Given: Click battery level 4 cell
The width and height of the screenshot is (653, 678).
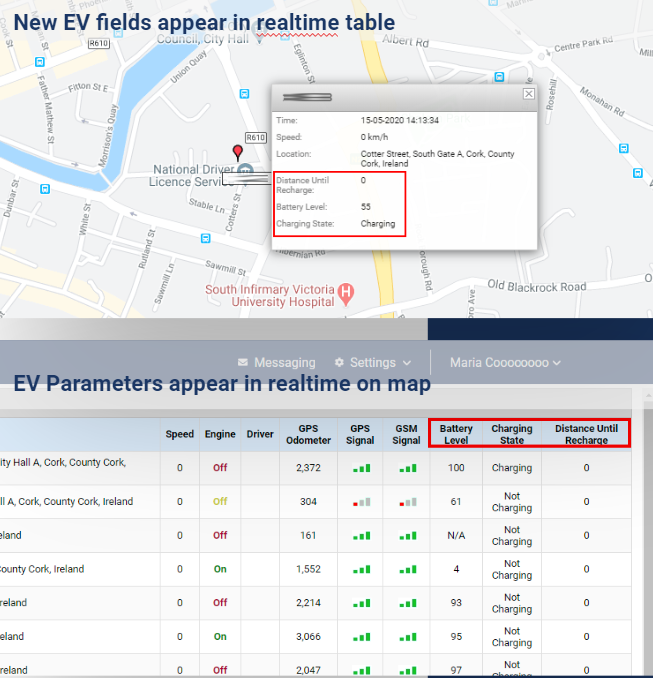Looking at the screenshot, I should (456, 569).
